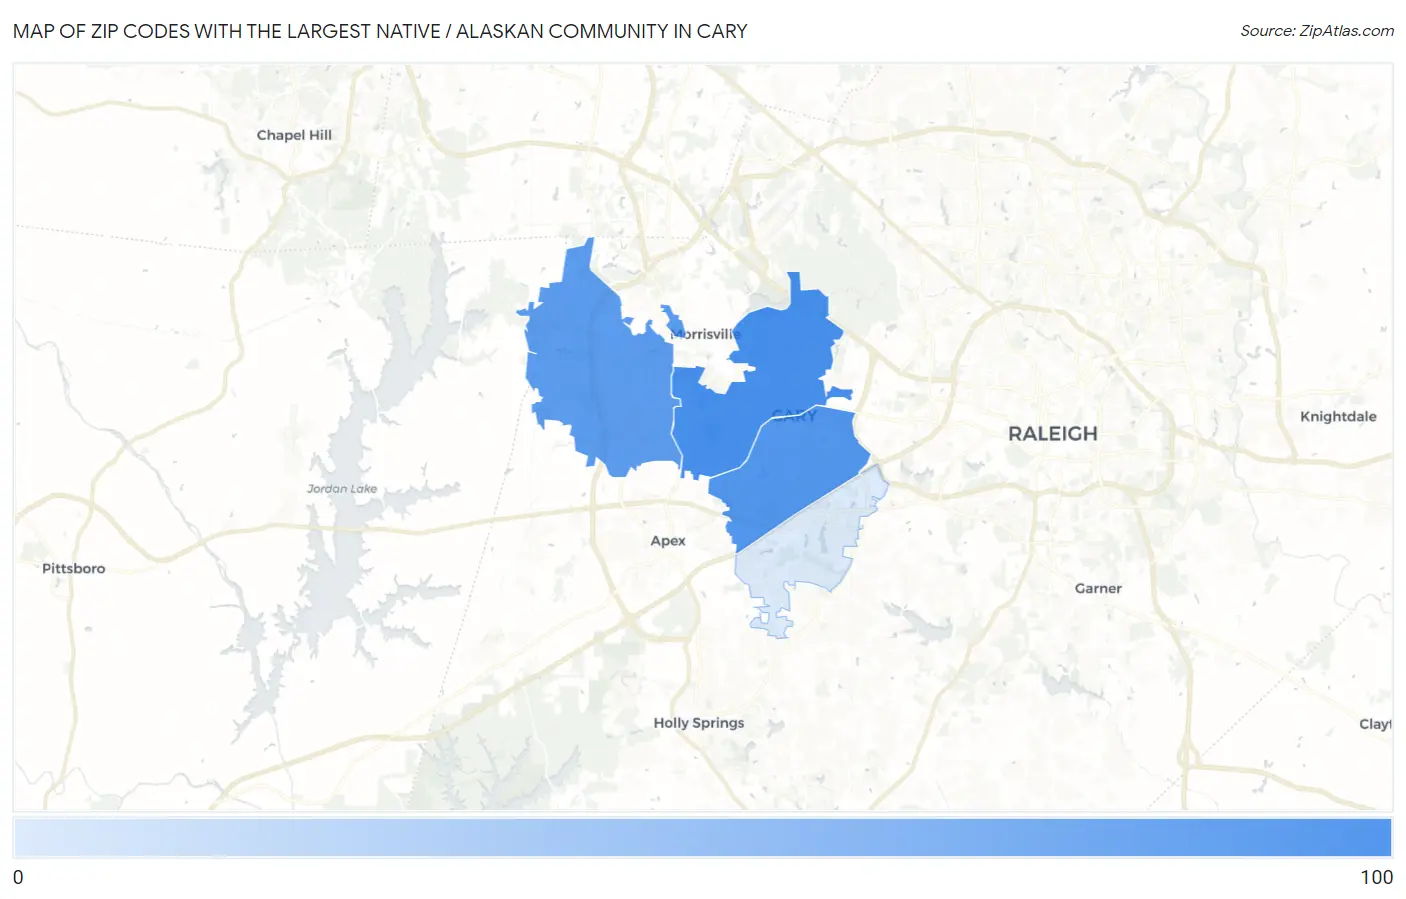Select the Garner town label

[1098, 588]
